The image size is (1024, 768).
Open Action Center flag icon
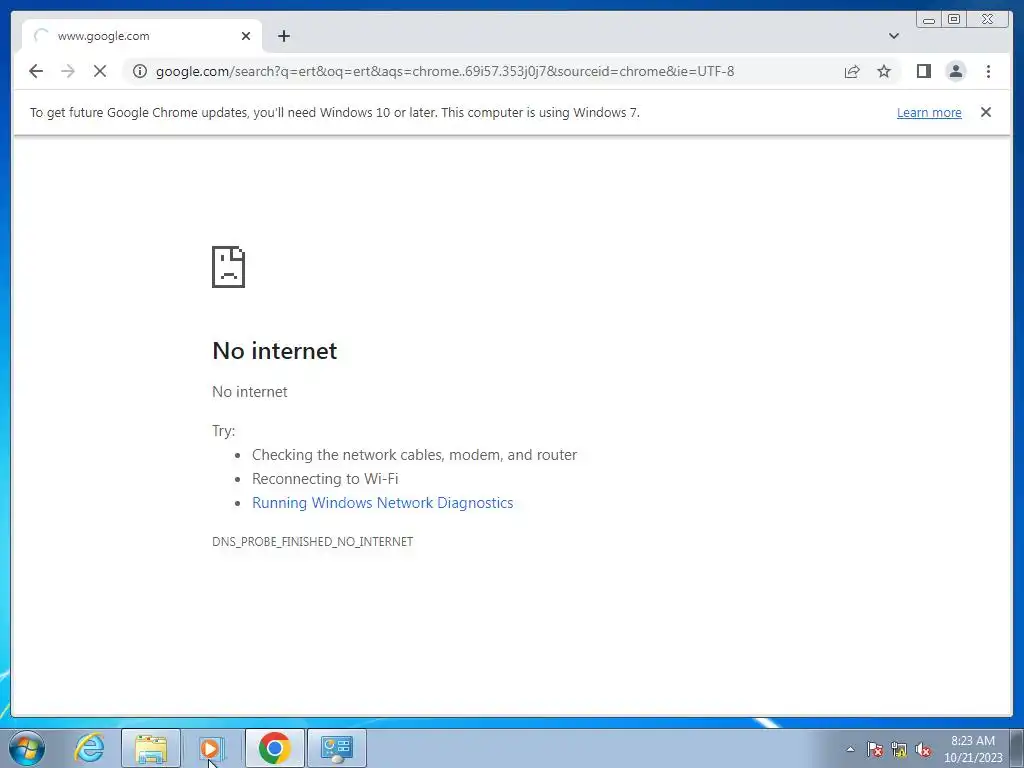(874, 749)
